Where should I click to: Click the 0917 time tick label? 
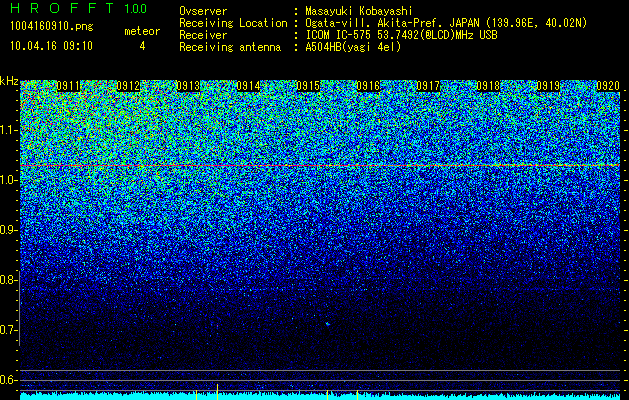[x=428, y=86]
